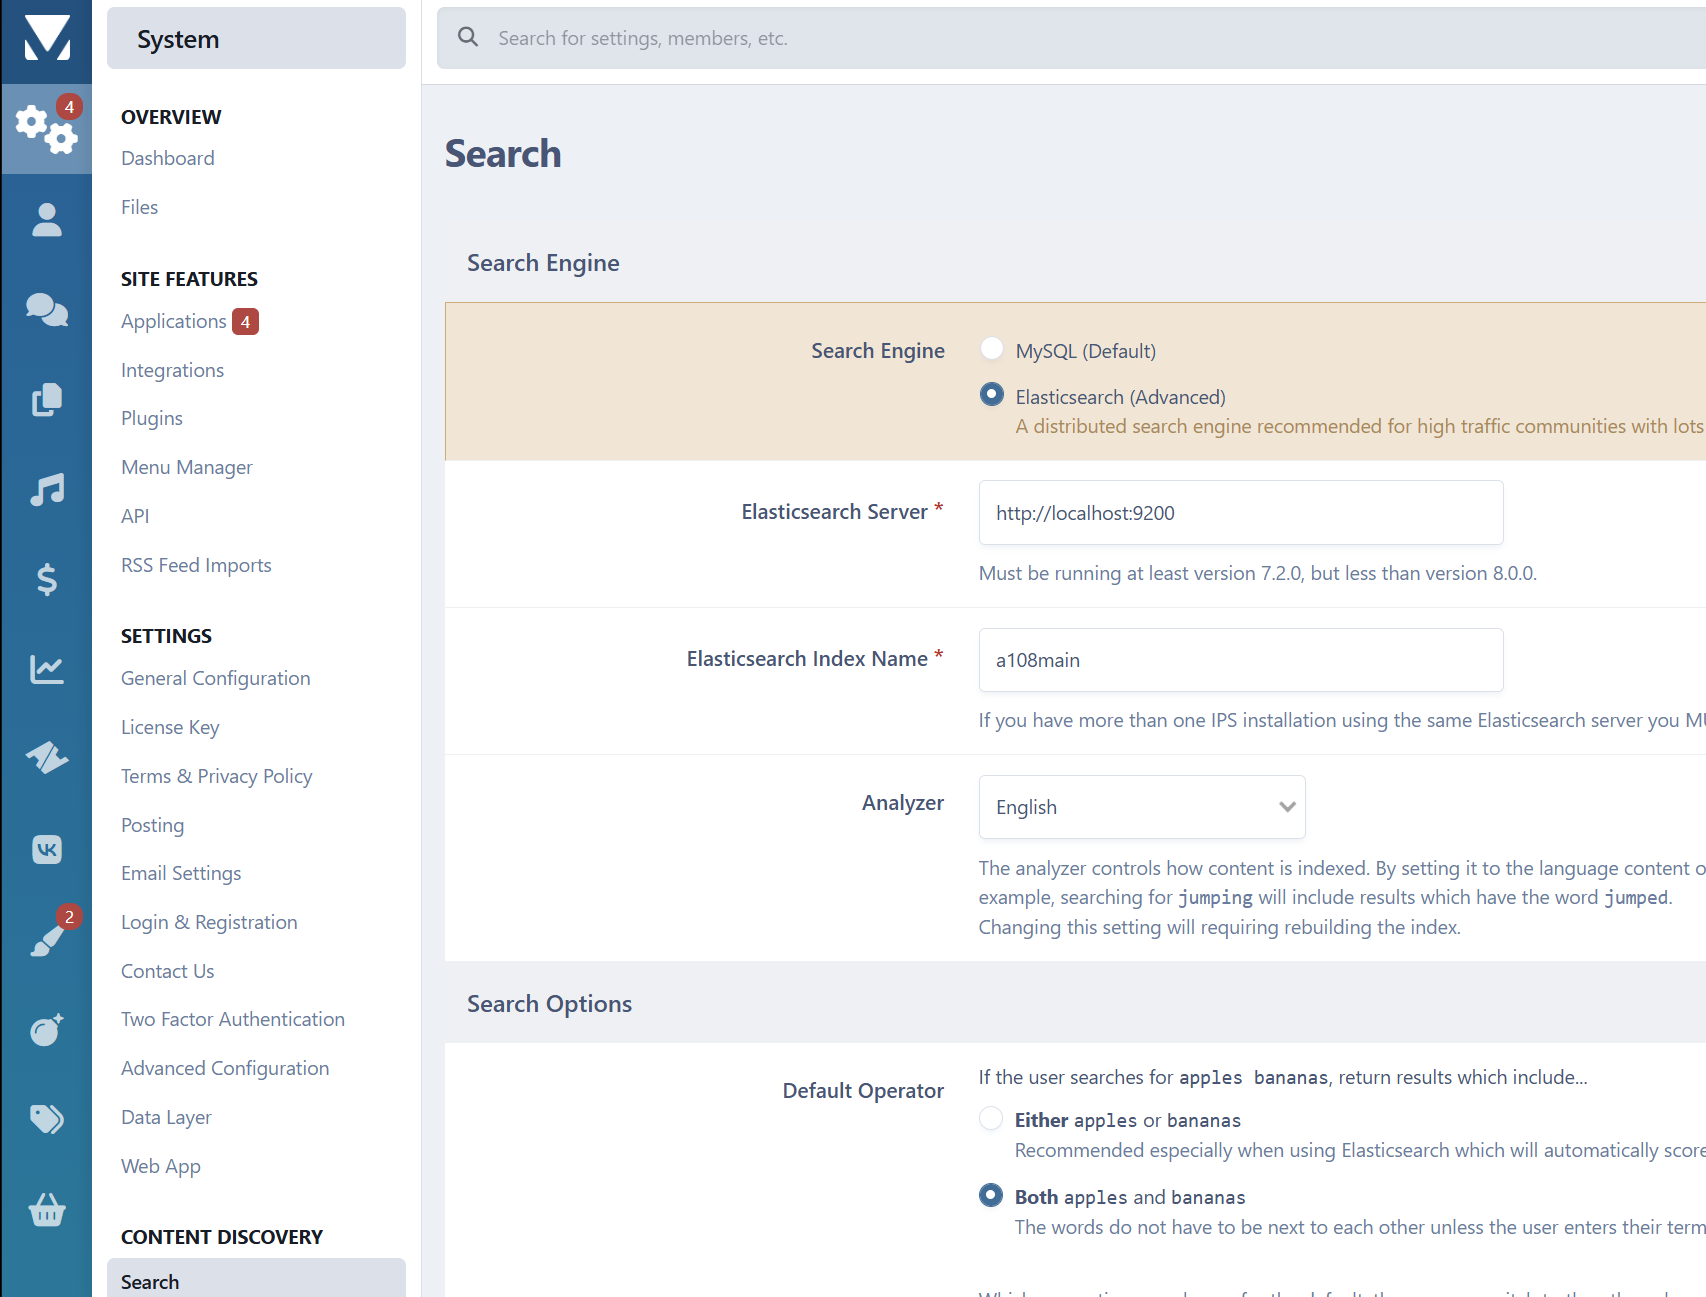Open Two Factor Authentication settings

pos(232,1019)
